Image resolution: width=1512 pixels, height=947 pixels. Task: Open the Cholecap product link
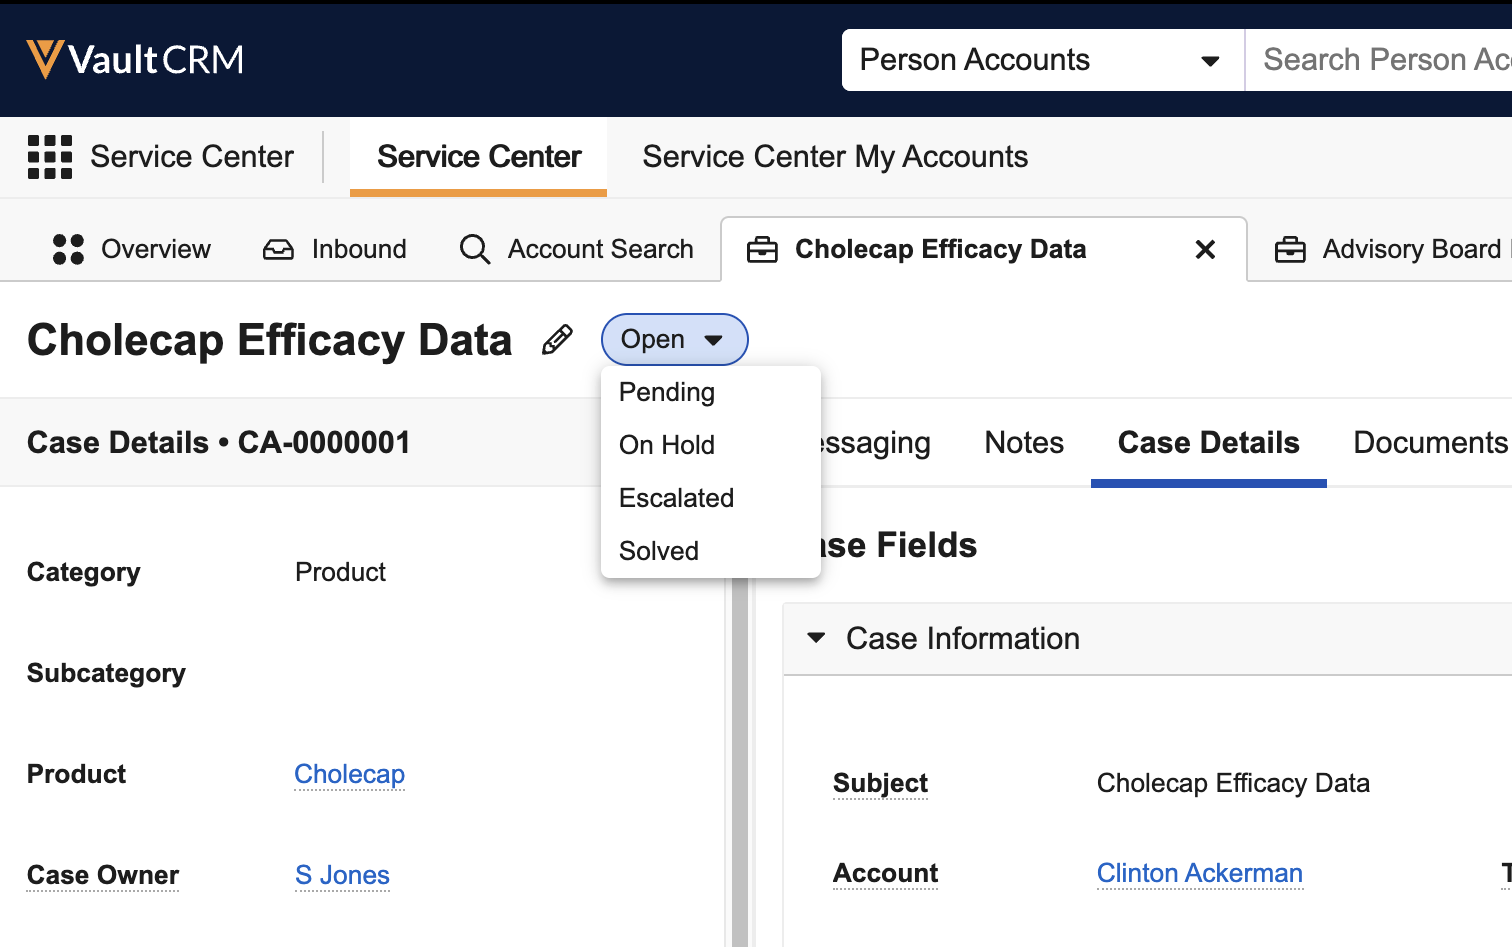coord(349,774)
